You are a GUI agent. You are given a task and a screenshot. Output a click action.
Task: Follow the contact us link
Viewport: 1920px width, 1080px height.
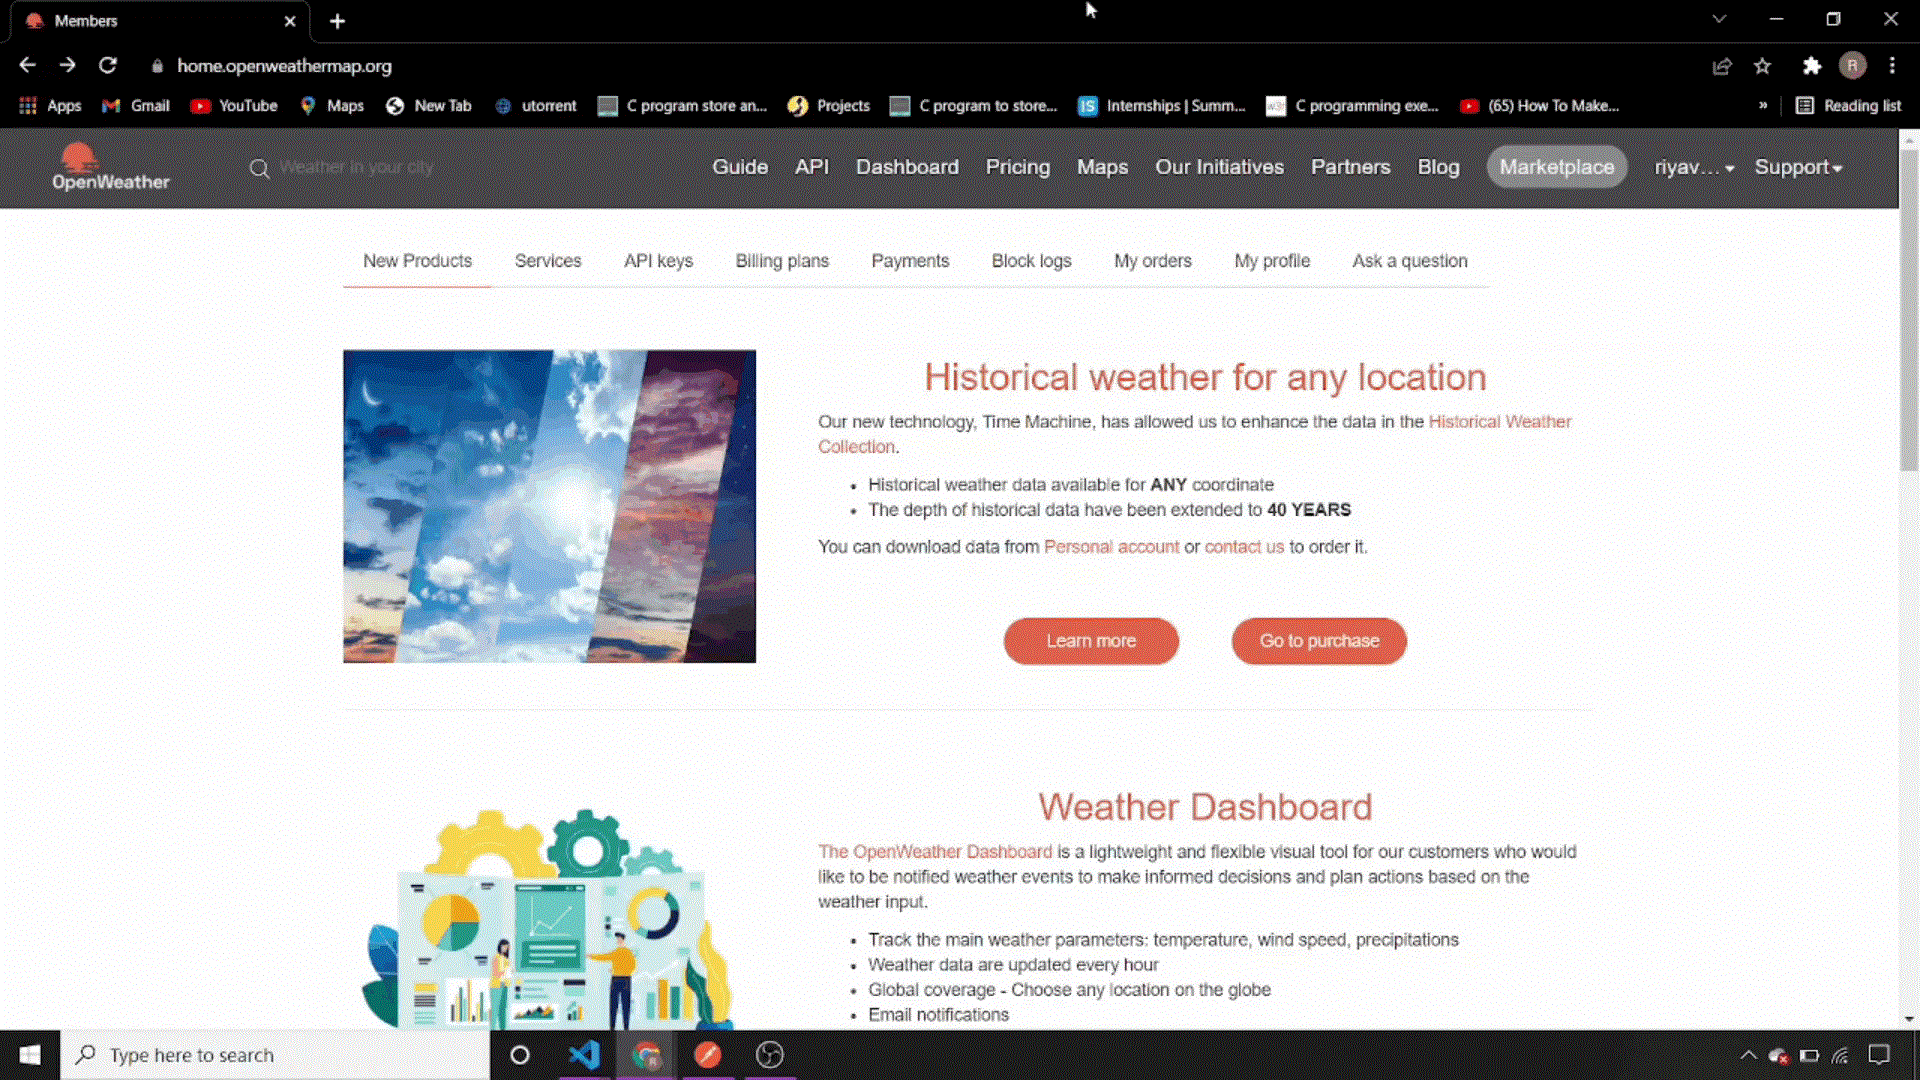[1244, 547]
